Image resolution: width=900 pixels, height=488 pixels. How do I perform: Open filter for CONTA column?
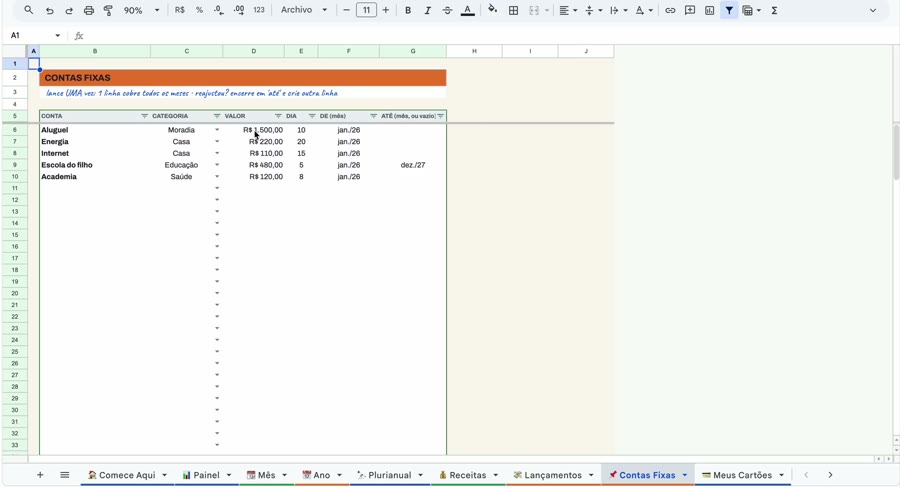144,116
